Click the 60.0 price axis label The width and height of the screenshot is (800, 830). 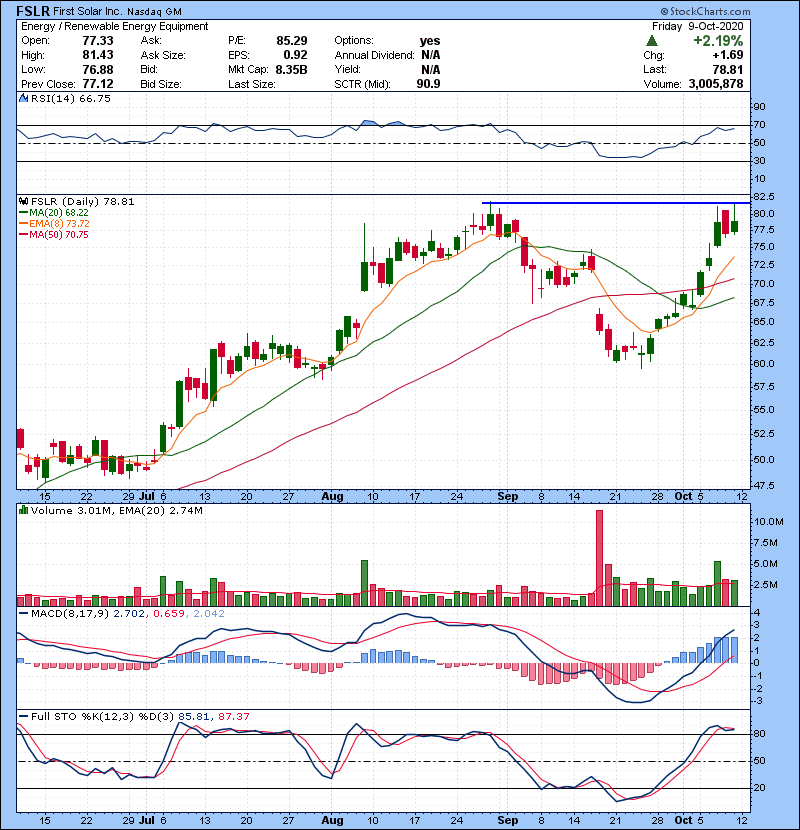pyautogui.click(x=763, y=363)
